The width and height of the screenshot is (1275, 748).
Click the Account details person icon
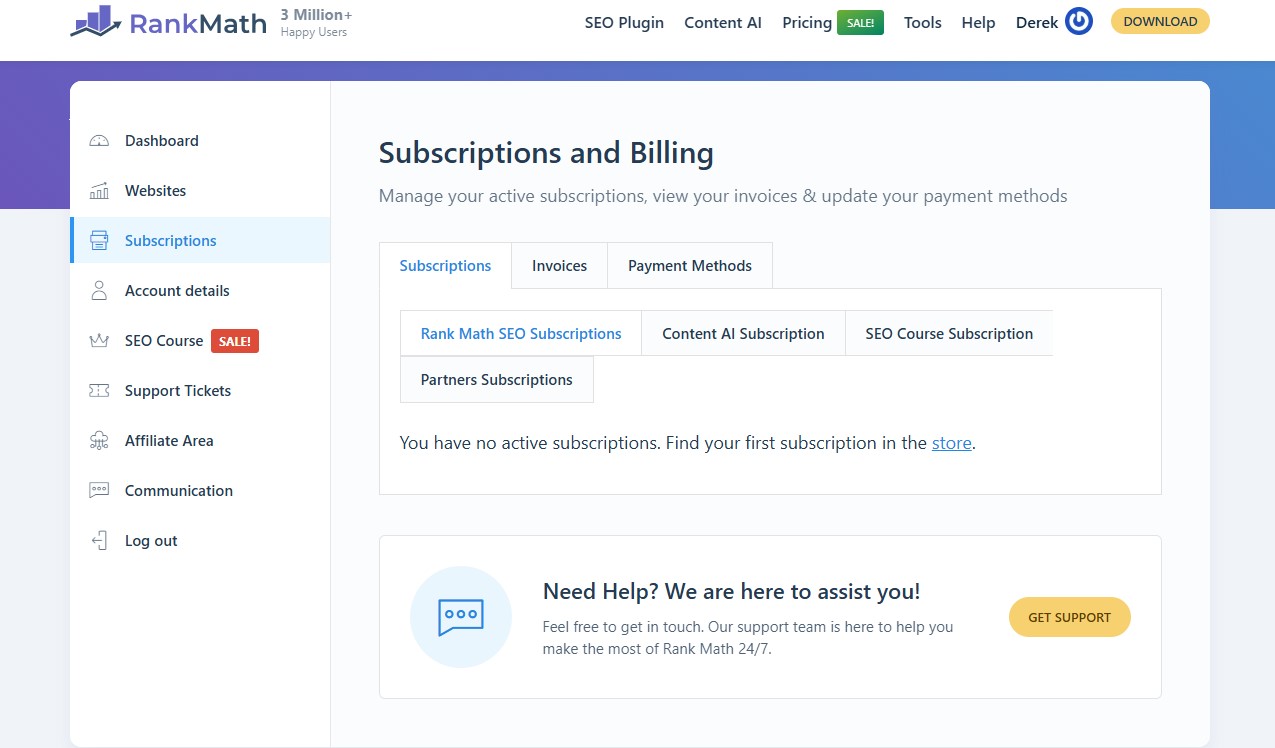point(99,291)
